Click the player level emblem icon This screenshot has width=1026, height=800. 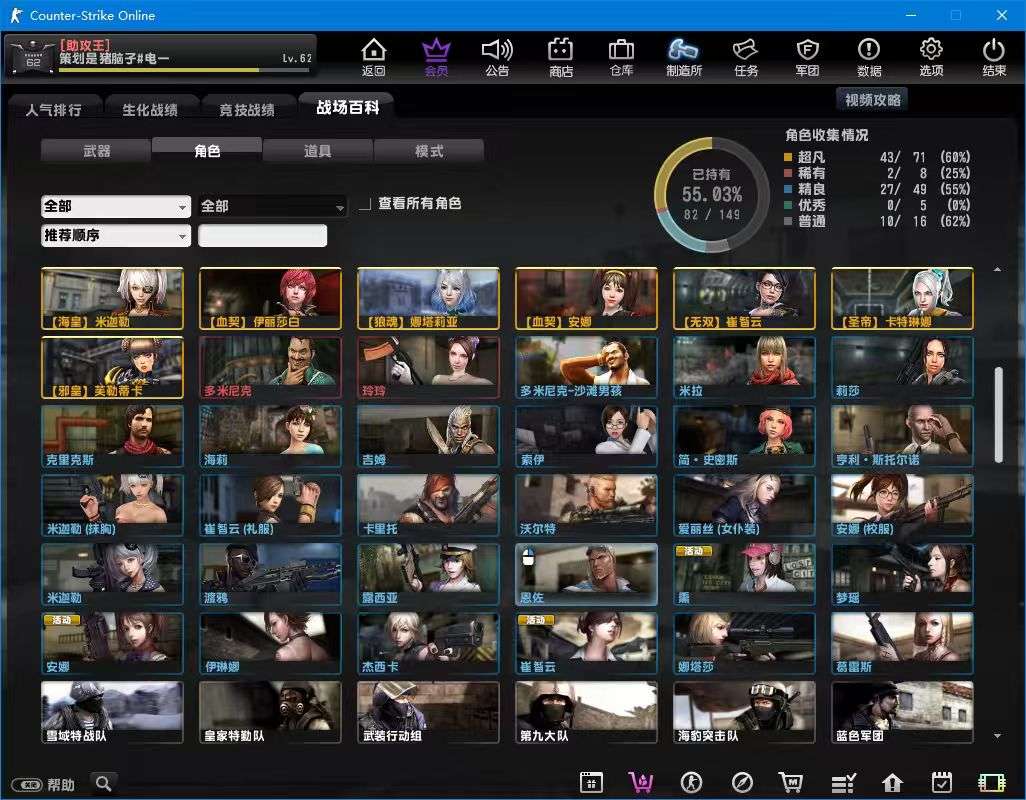[33, 57]
